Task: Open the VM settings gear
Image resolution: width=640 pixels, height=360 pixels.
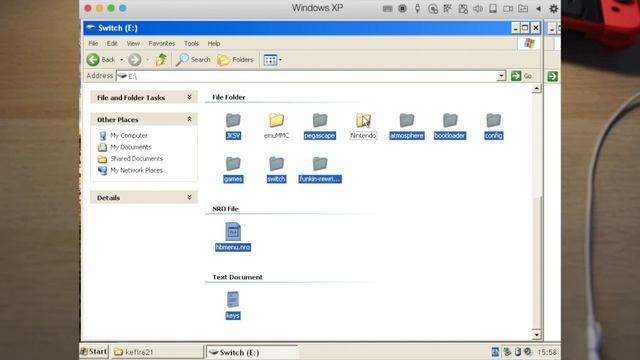Action: coord(553,9)
